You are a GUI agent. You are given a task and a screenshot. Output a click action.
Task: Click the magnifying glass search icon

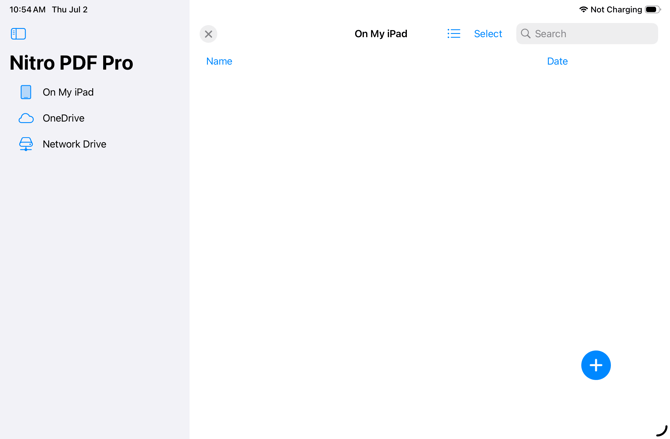click(x=526, y=34)
